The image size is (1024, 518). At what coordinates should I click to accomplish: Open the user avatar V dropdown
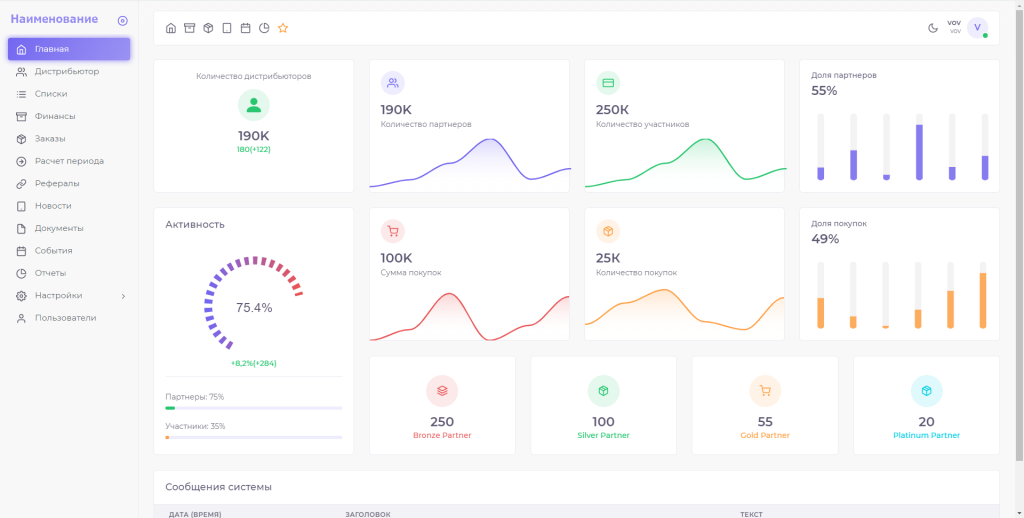click(x=977, y=28)
